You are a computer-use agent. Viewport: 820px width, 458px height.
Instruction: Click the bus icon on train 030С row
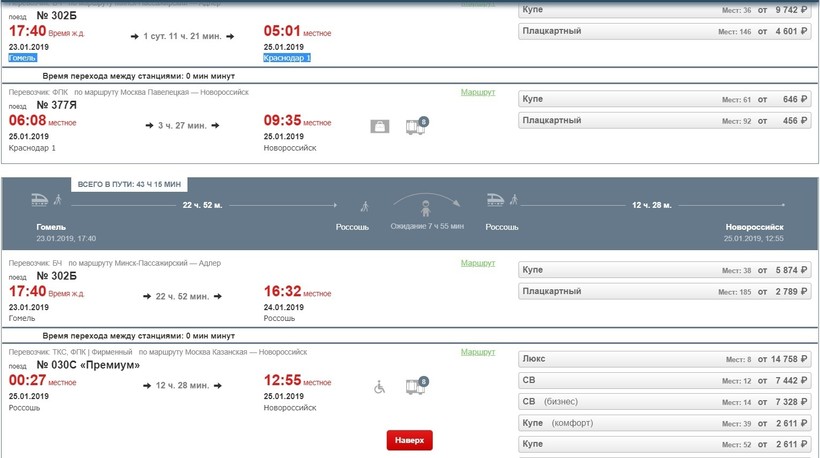pyautogui.click(x=415, y=386)
